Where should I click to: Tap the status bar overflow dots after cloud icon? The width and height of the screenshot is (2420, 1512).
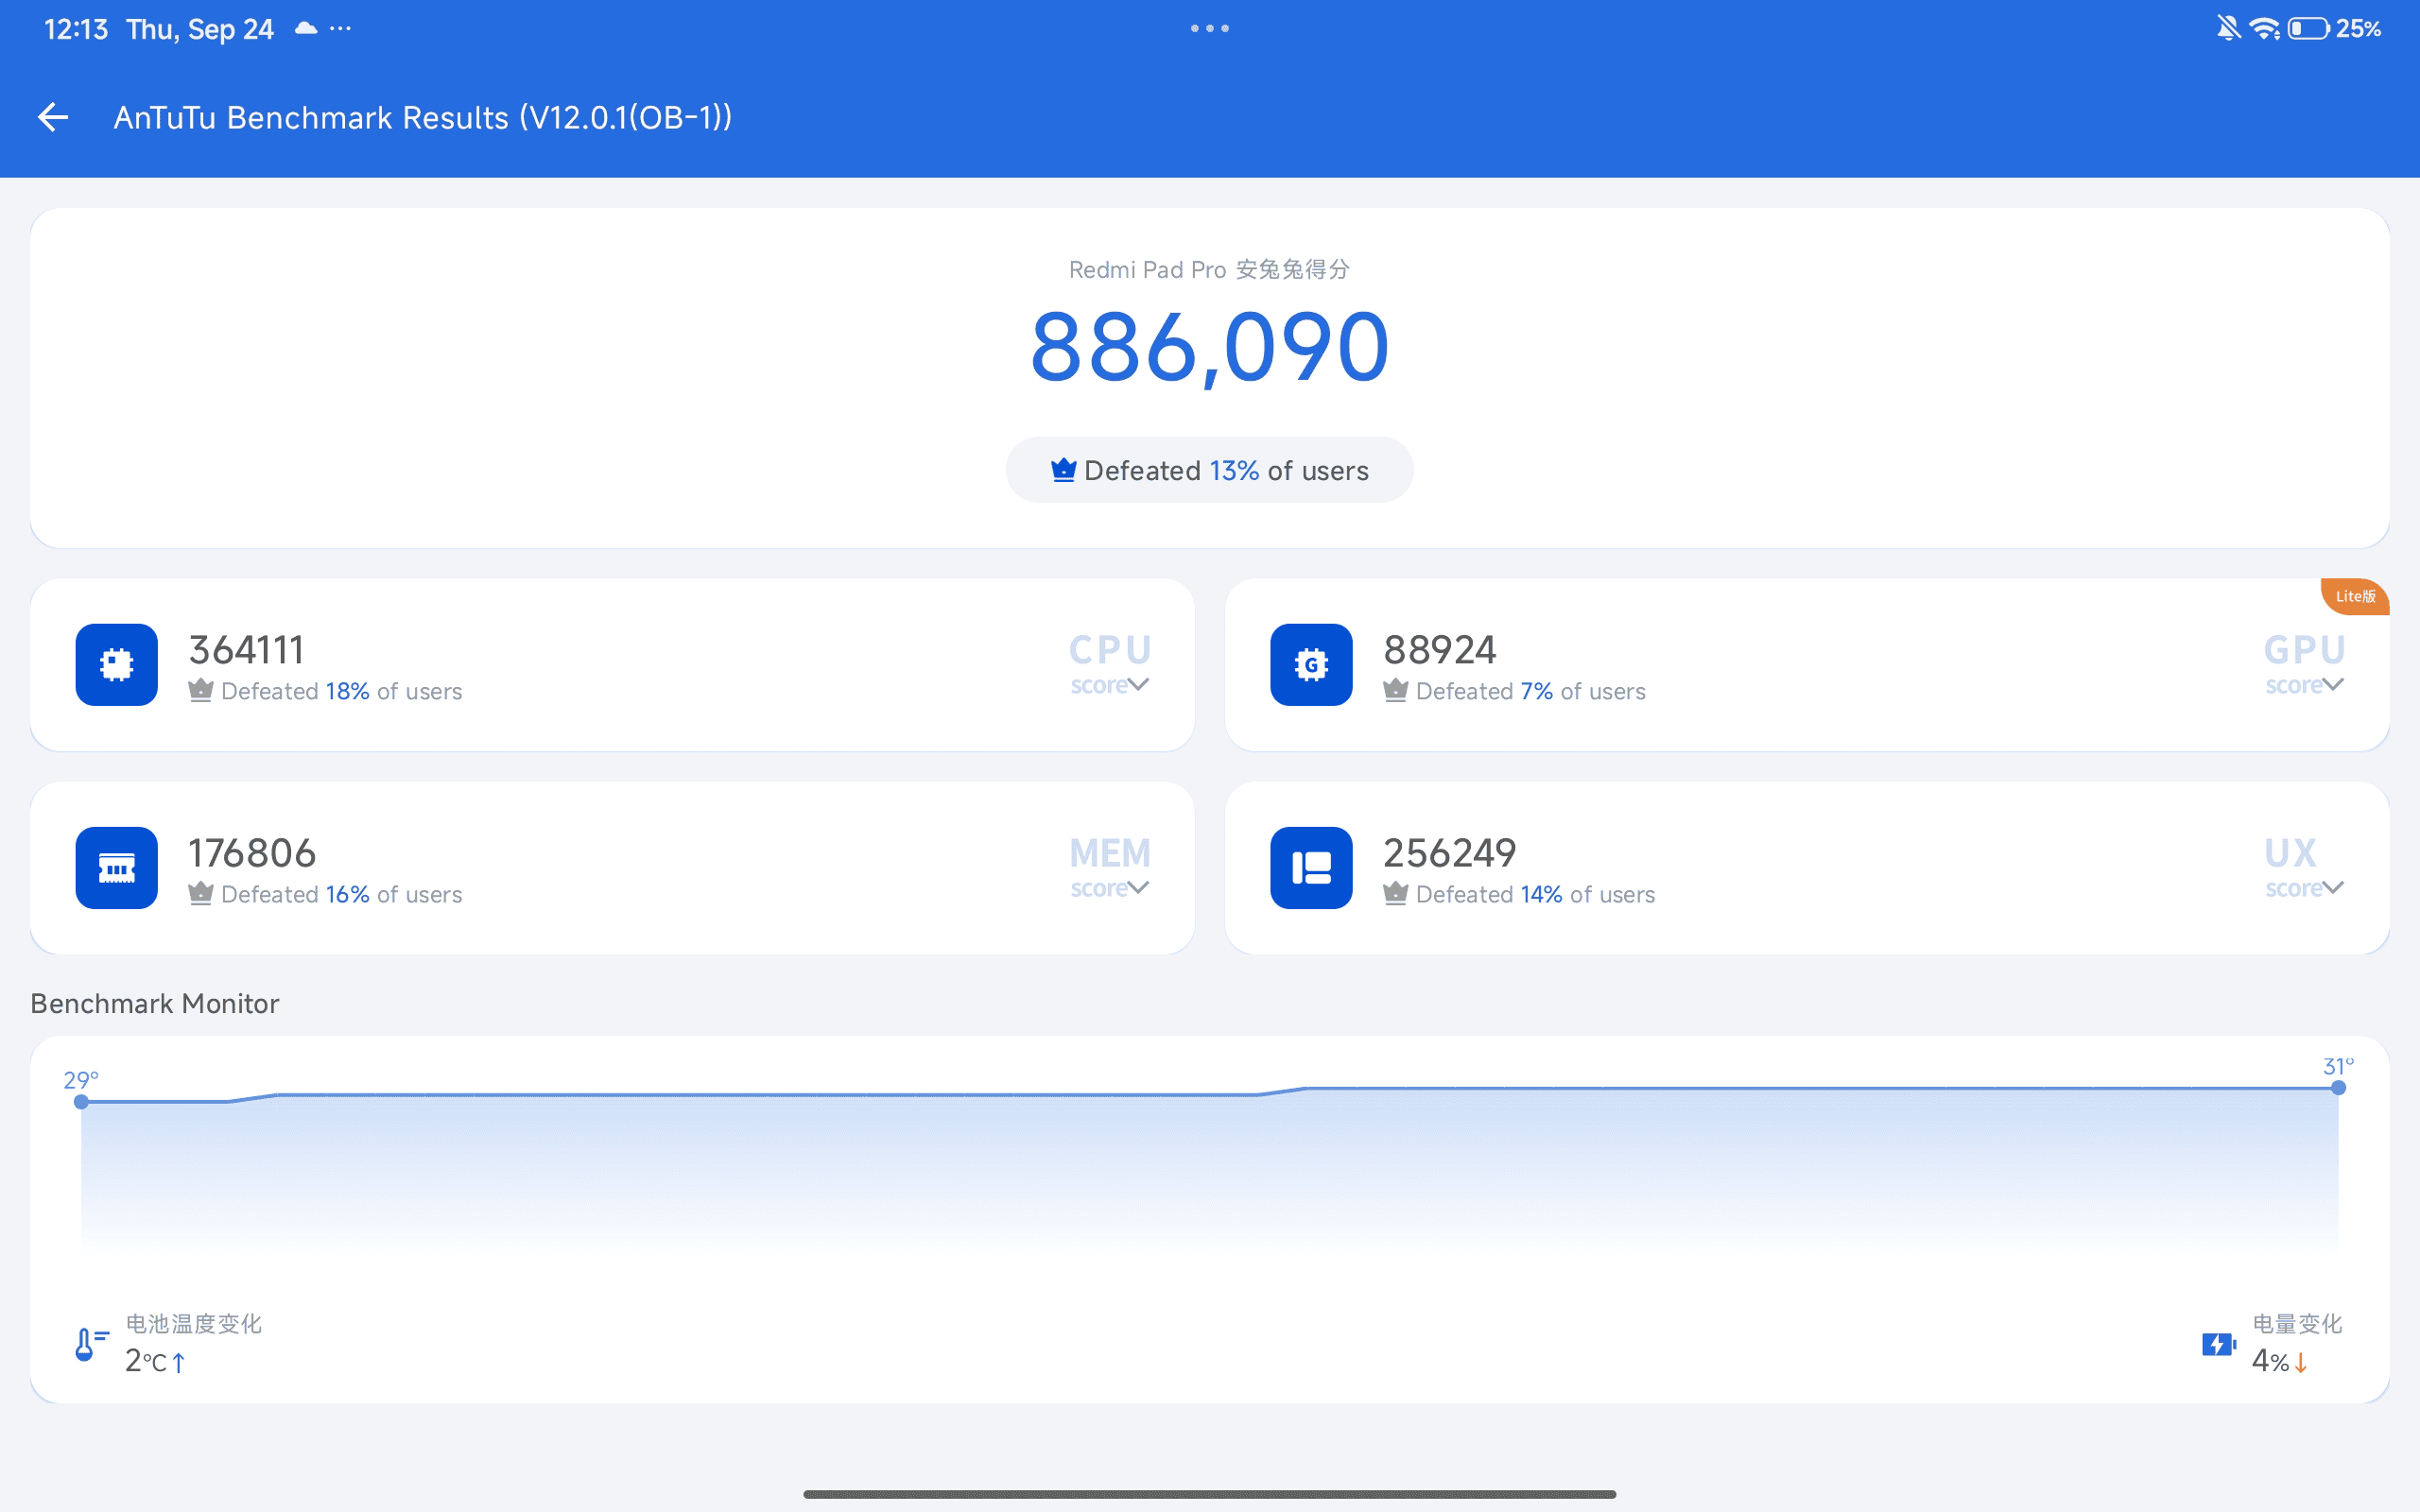click(x=340, y=28)
